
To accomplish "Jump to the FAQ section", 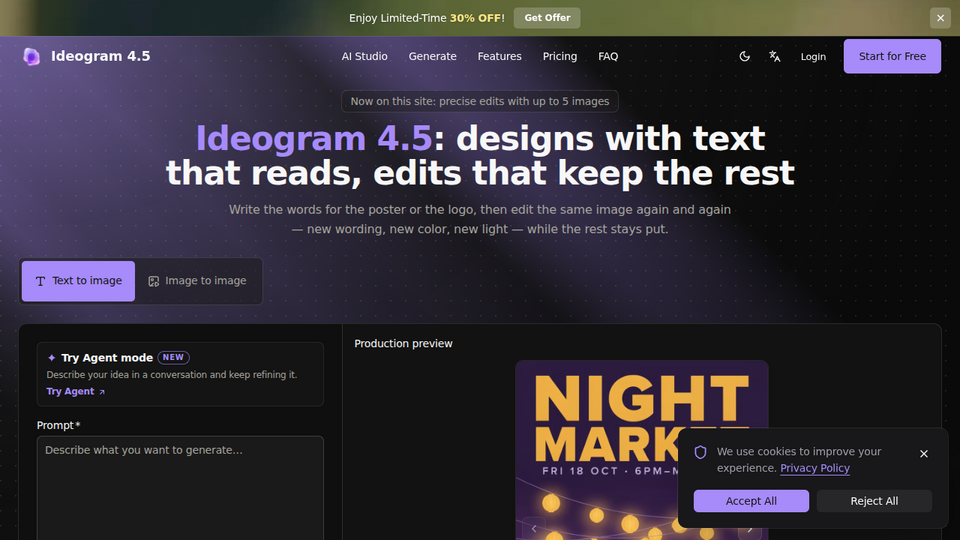I will tap(608, 56).
